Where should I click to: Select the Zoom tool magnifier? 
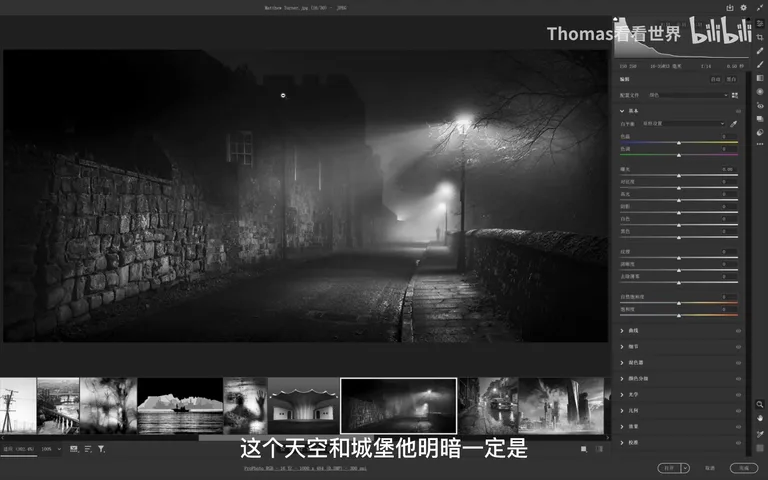tap(760, 404)
